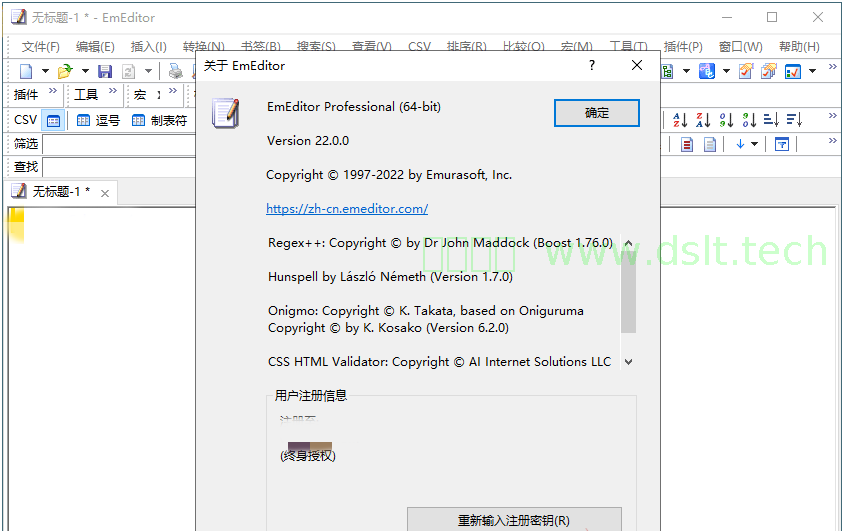Open dropdown beside blue down arrow

754,144
